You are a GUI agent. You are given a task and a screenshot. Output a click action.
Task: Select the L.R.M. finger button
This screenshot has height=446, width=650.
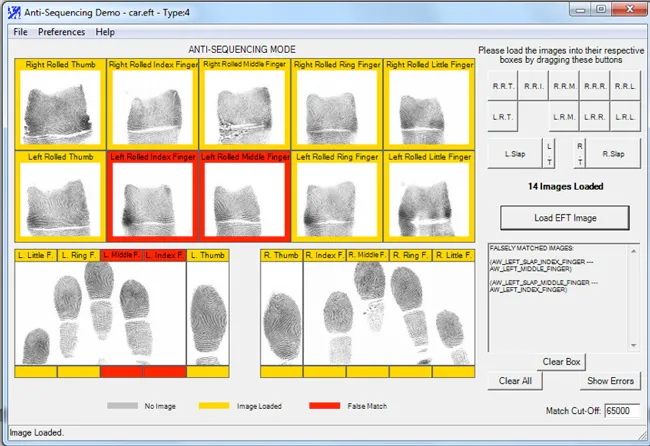pos(564,116)
